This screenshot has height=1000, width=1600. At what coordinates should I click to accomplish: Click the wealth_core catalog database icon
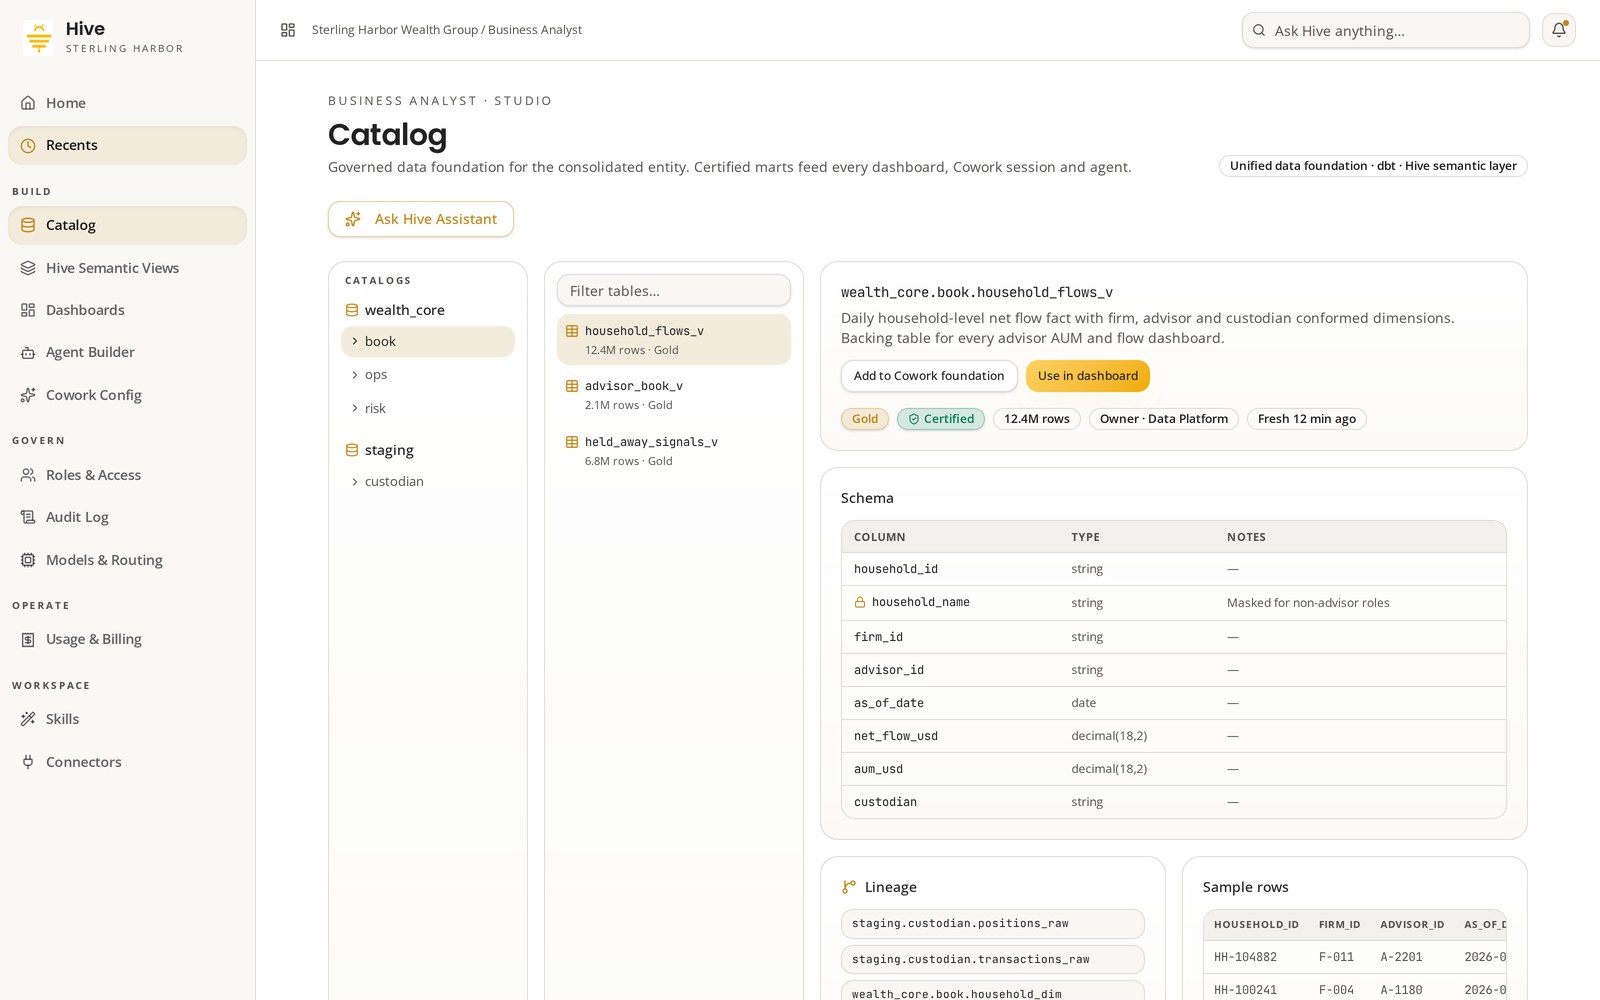pos(352,310)
